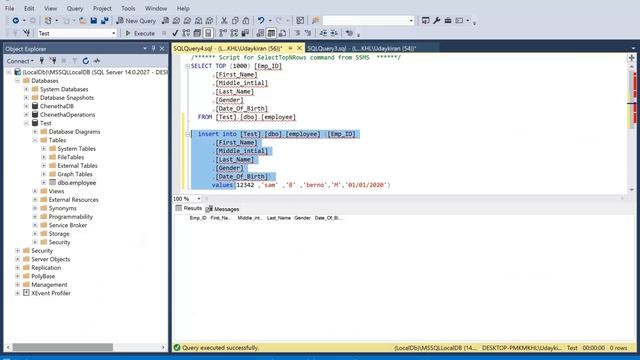Click the 'Query executed successfully' status text
Screen dimensions: 640x360
(220, 348)
